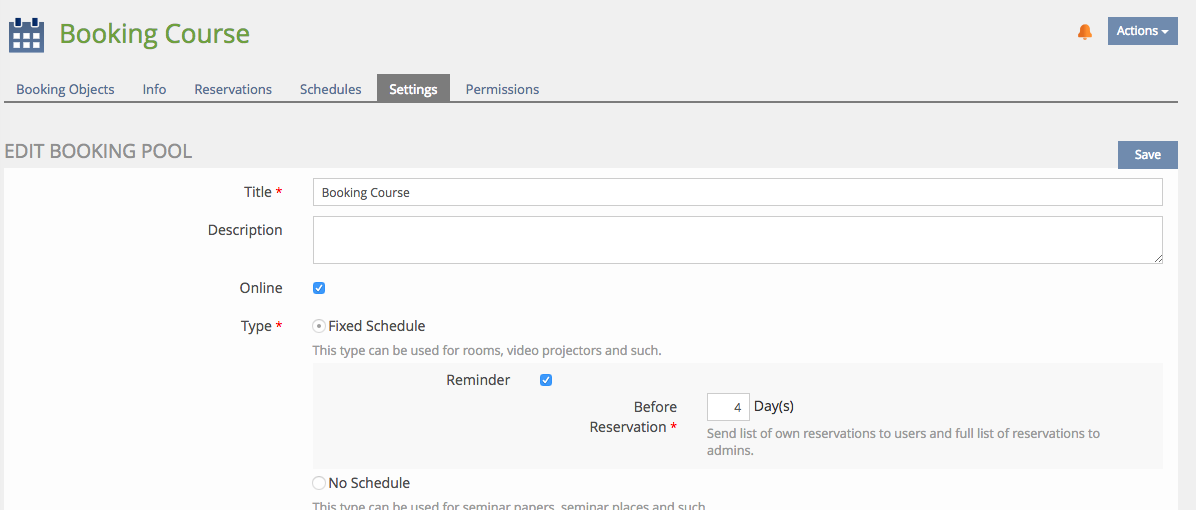Viewport: 1196px width, 510px height.
Task: Click the Edit Booking Pool heading
Action: 98,152
